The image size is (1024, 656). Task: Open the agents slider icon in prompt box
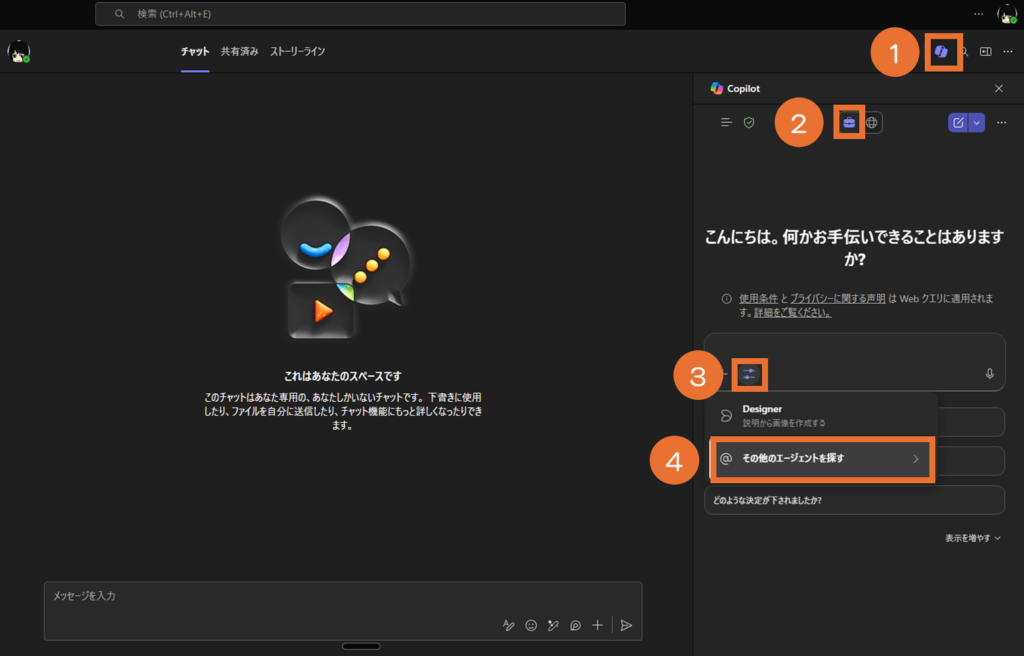point(749,375)
